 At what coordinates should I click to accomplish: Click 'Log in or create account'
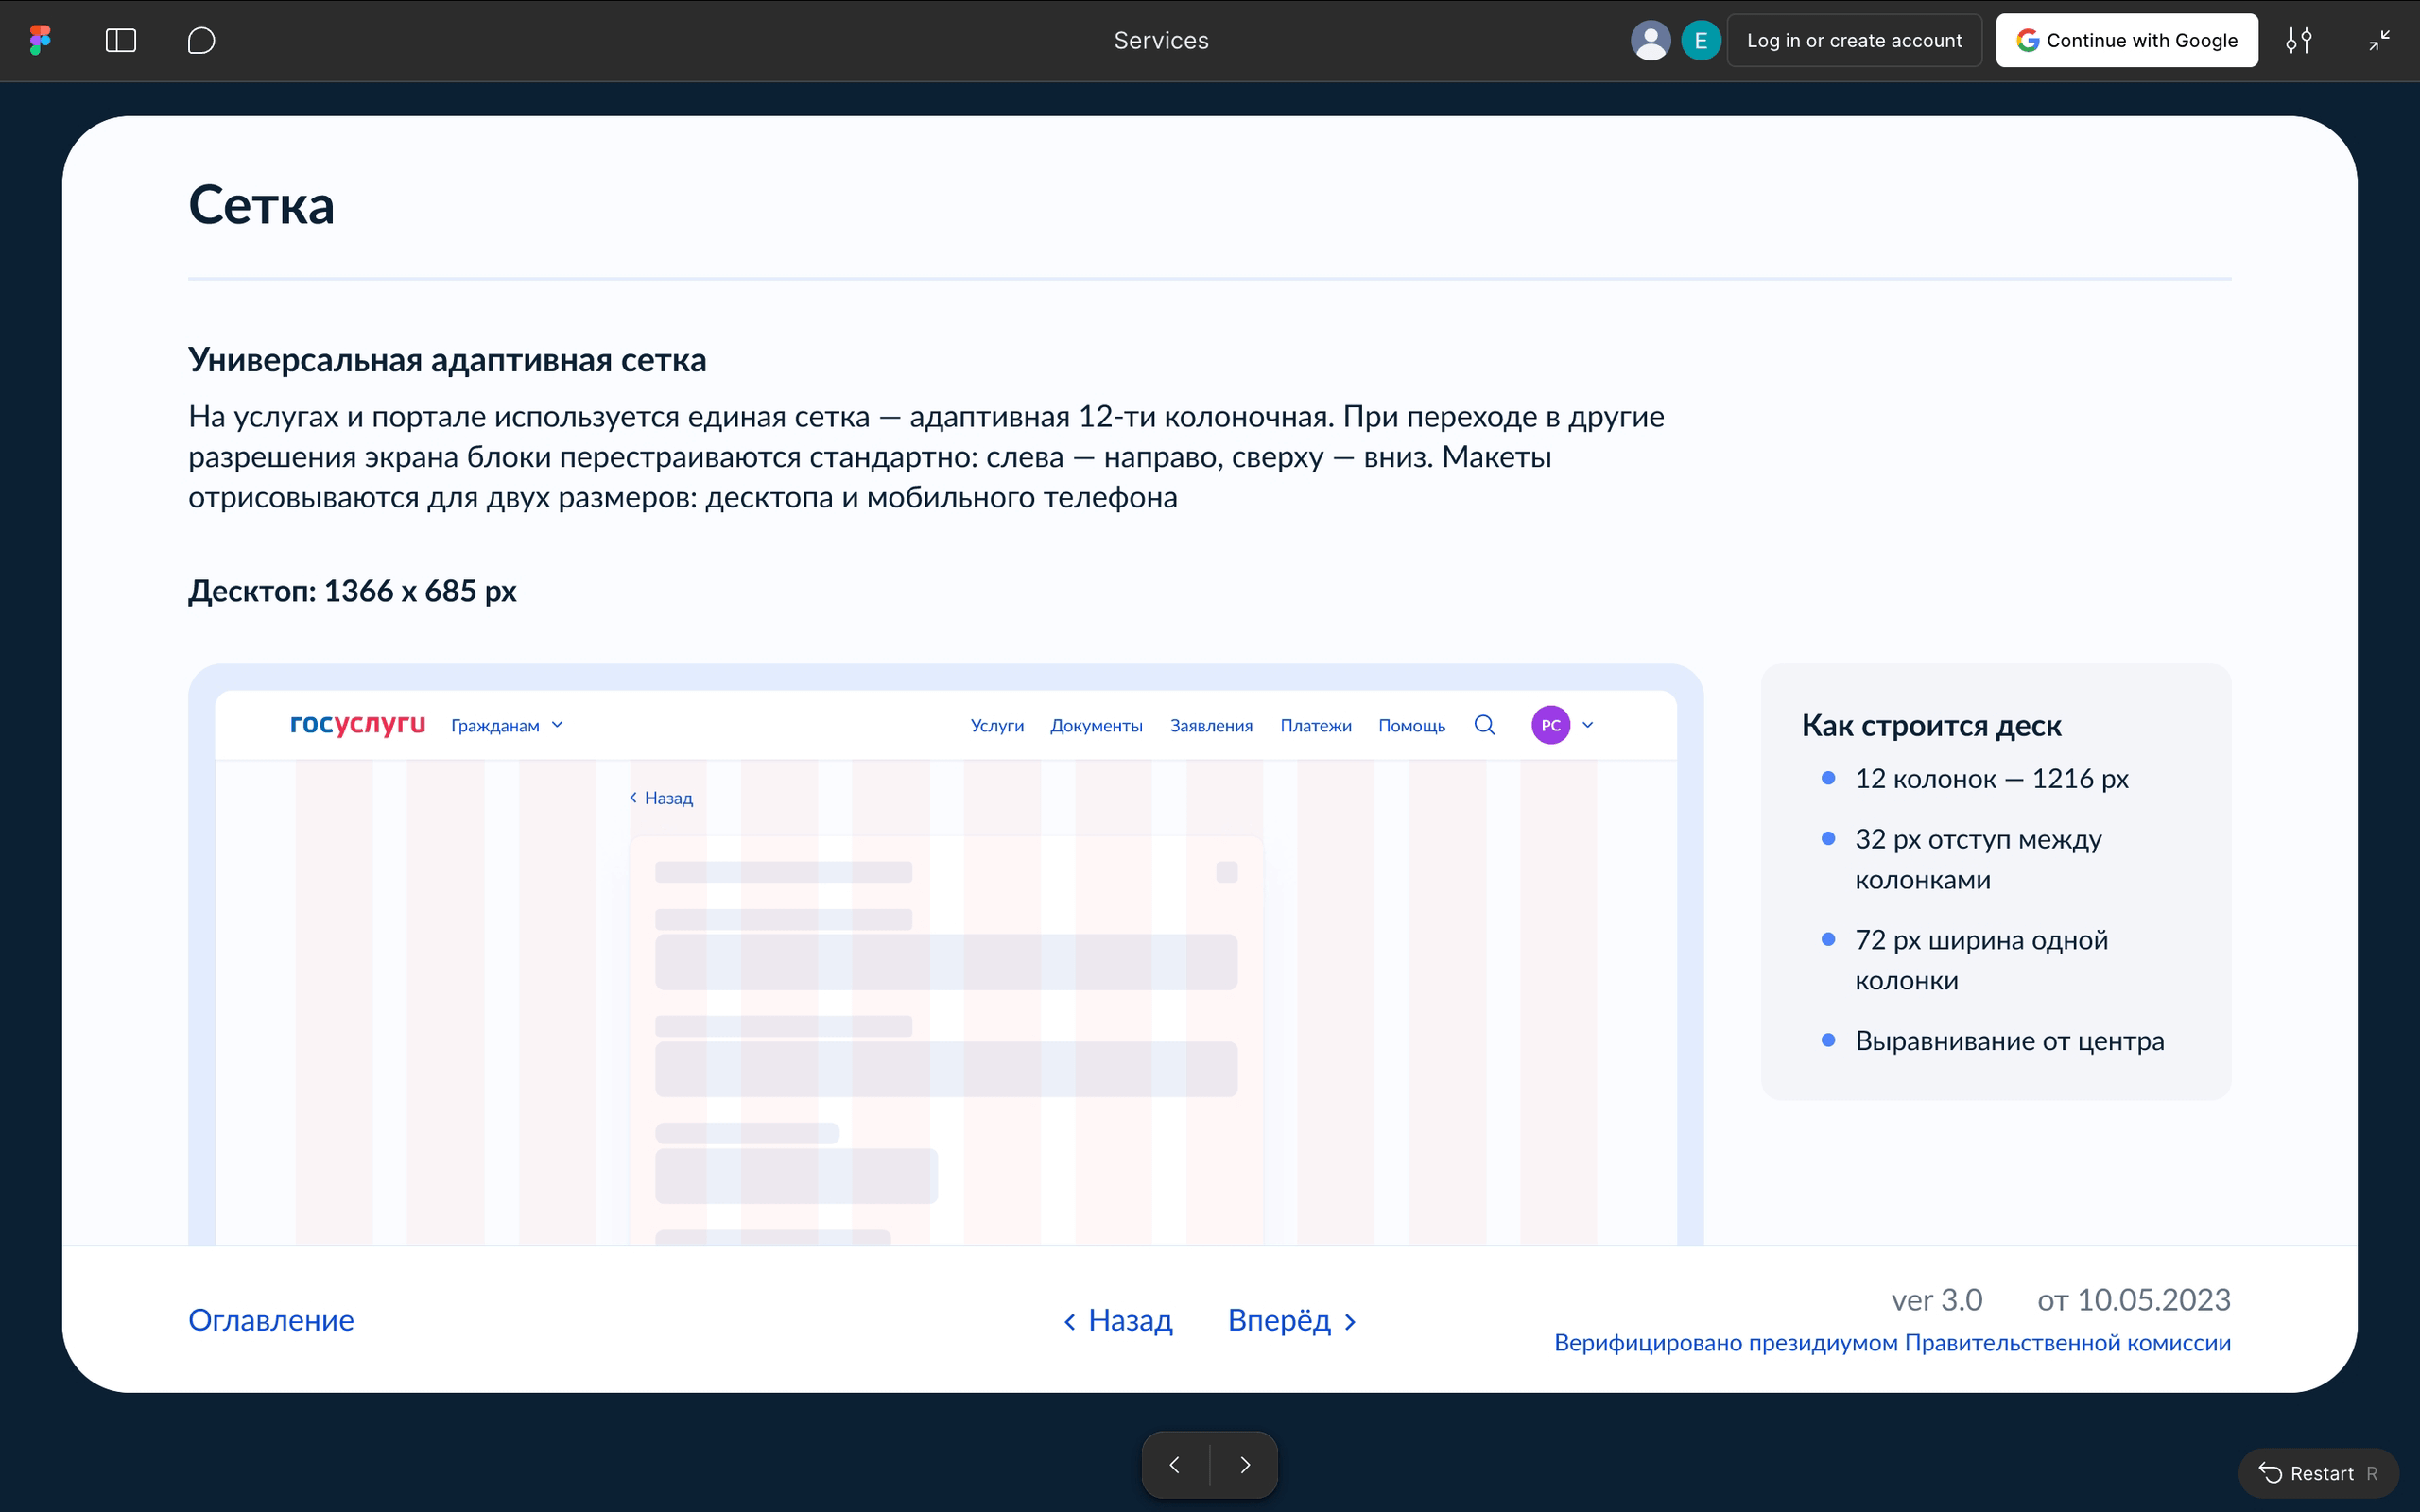1855,40
